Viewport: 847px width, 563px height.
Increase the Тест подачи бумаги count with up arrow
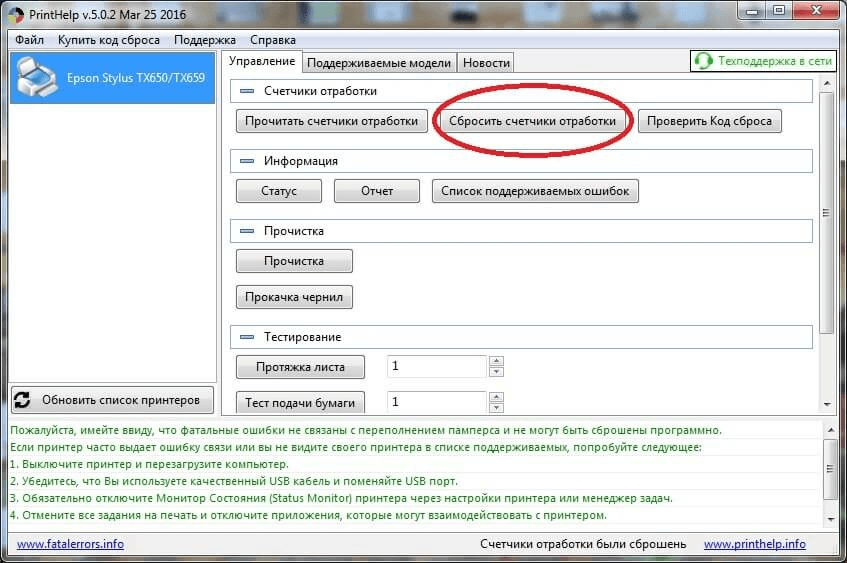[496, 397]
